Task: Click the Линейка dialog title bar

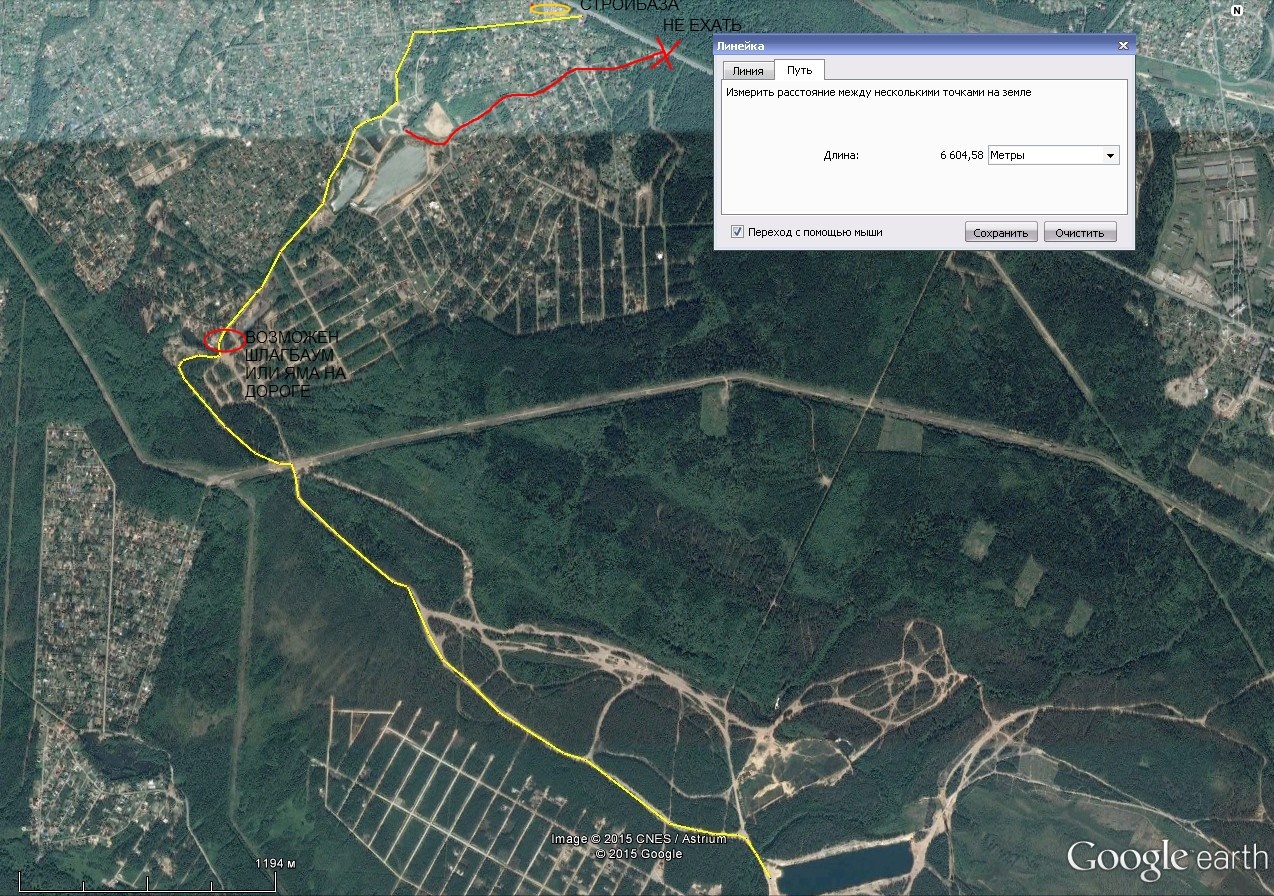Action: tap(900, 46)
